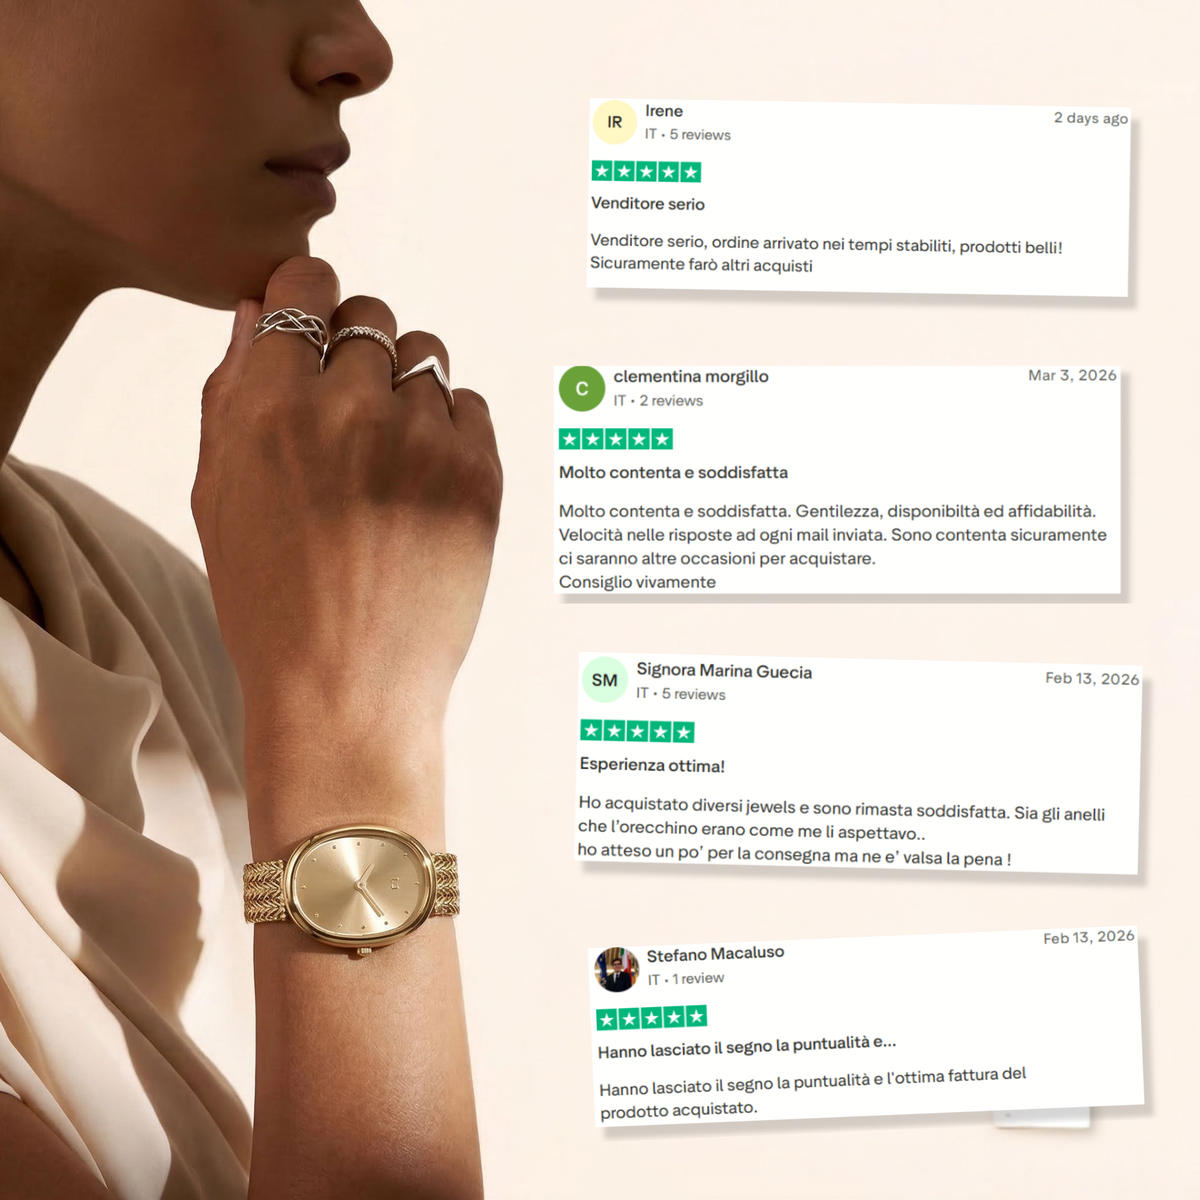The width and height of the screenshot is (1200, 1200).
Task: Click Irene's IR avatar circle
Action: [615, 122]
